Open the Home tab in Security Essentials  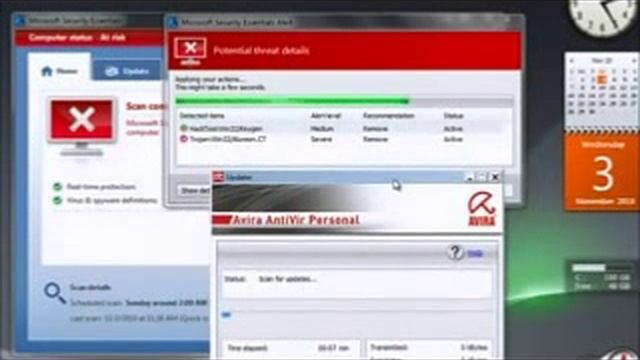click(x=60, y=71)
